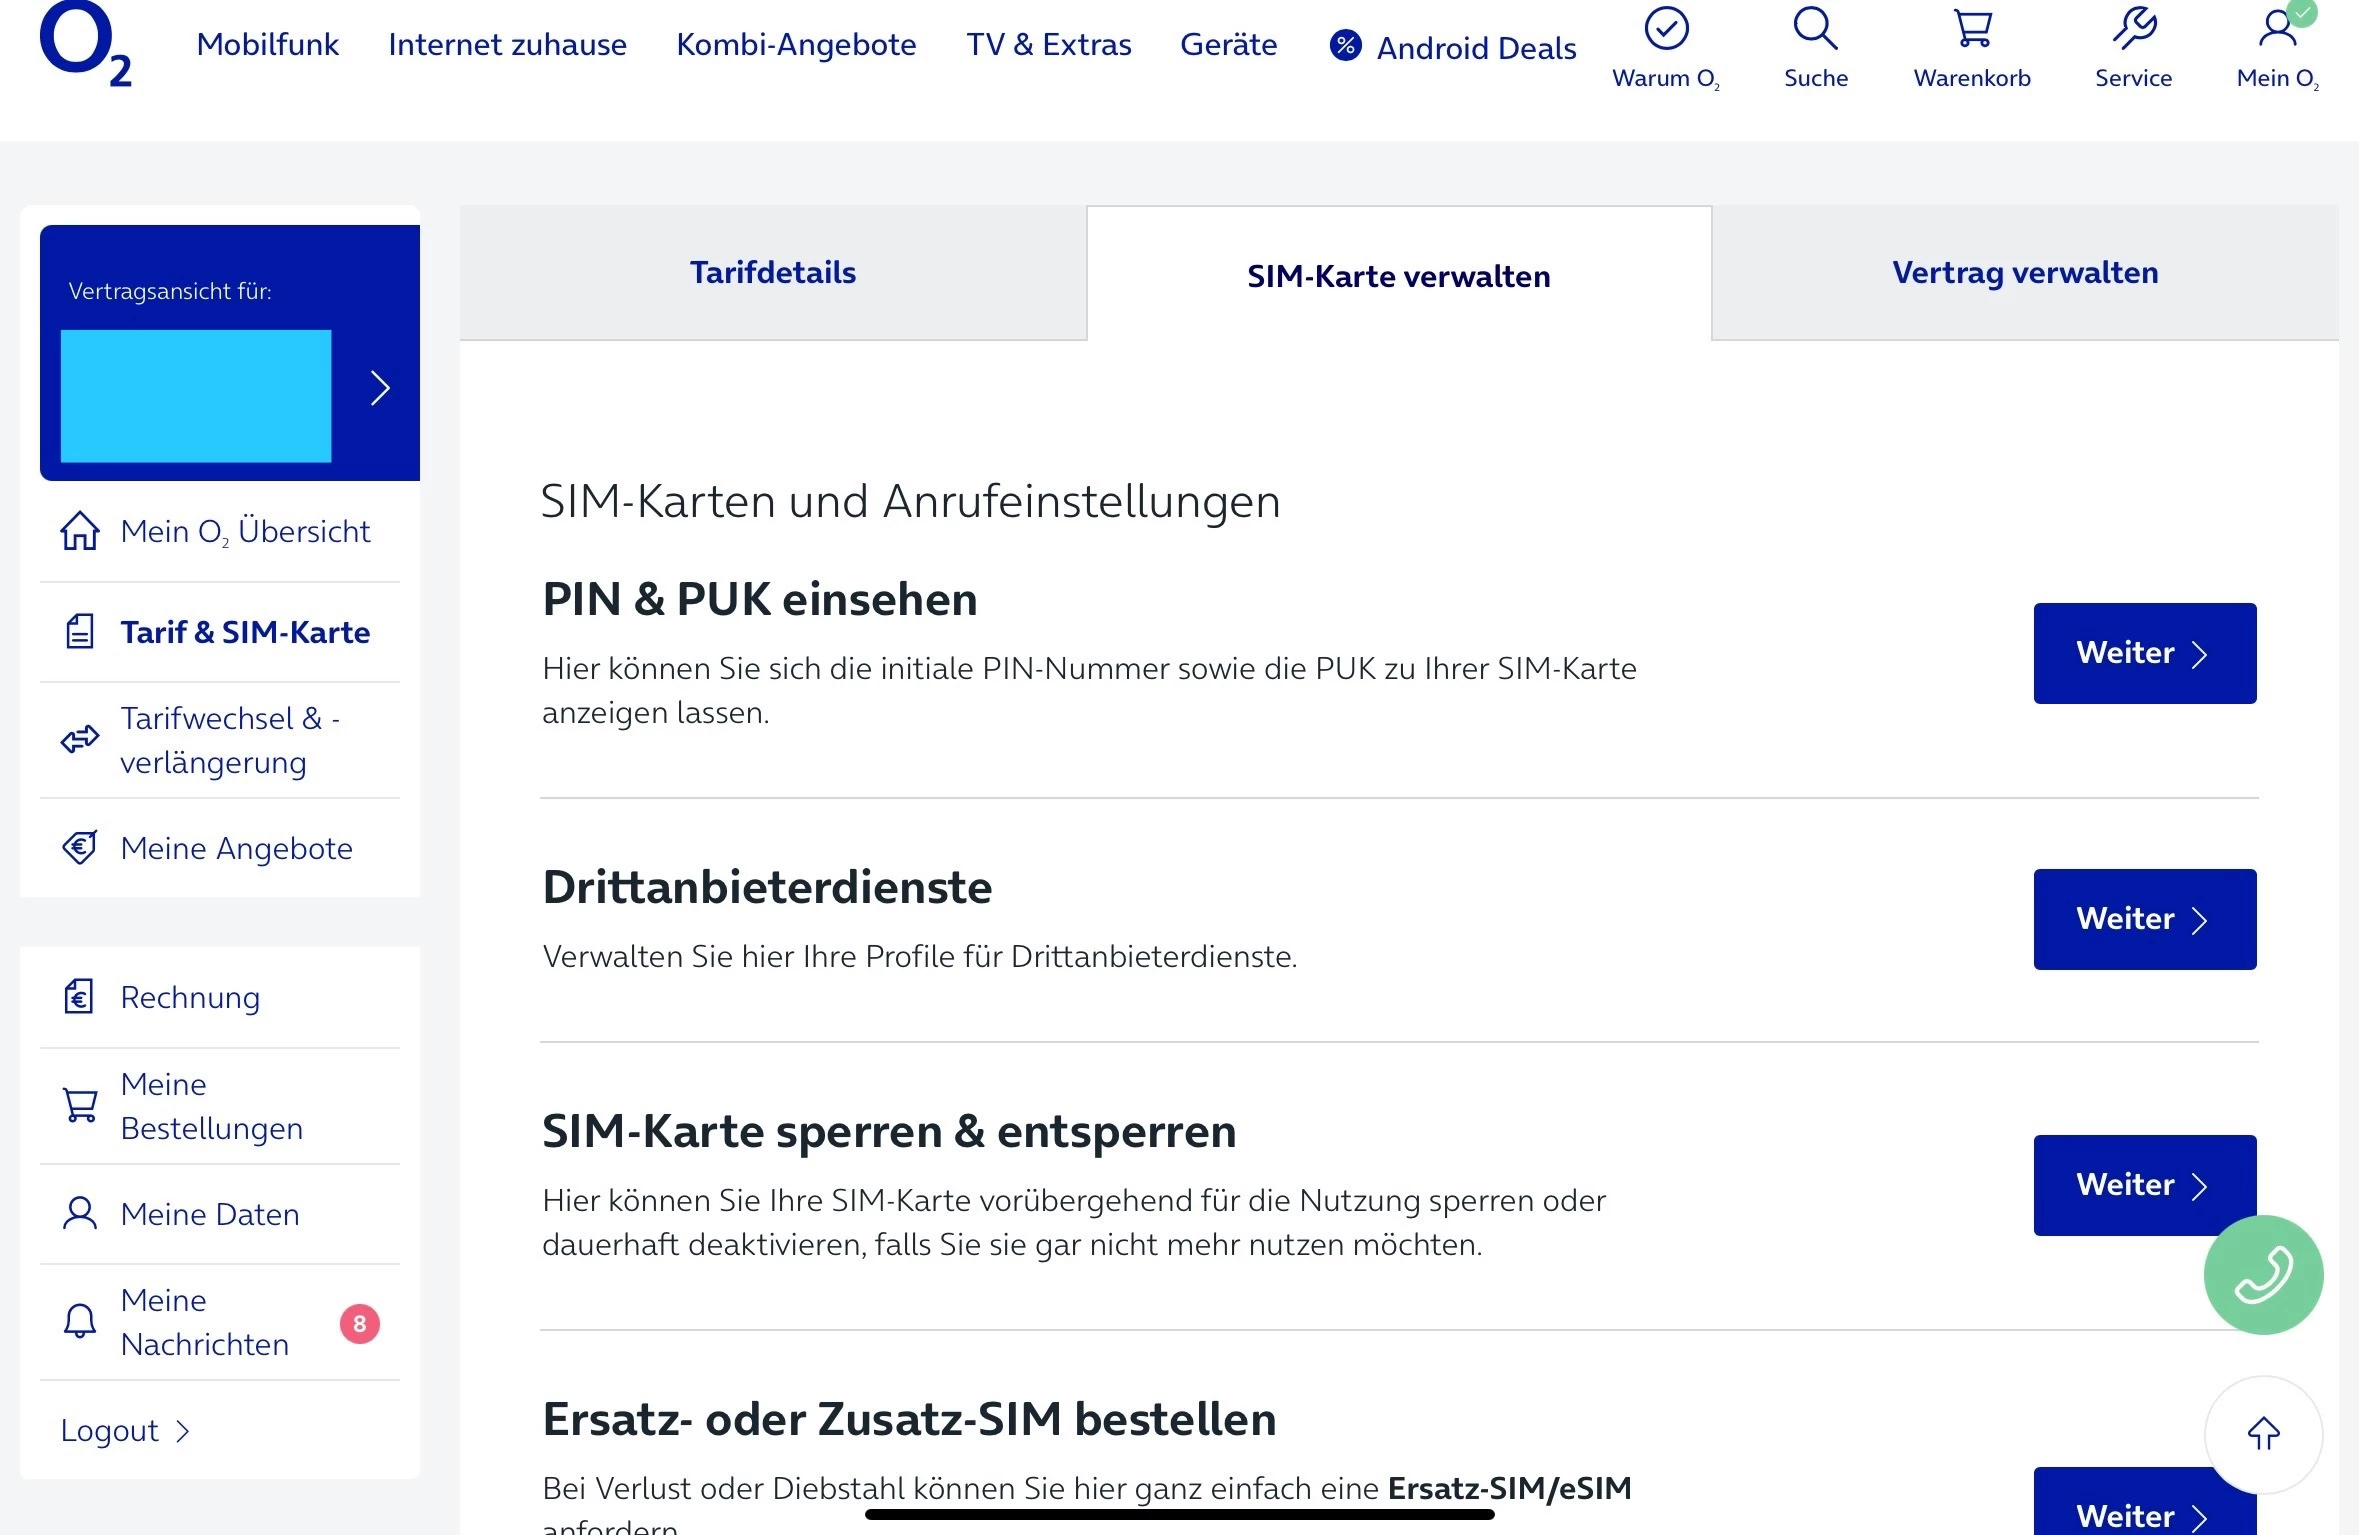
Task: Switch to Vertrag verwalten tab
Action: [x=2025, y=273]
